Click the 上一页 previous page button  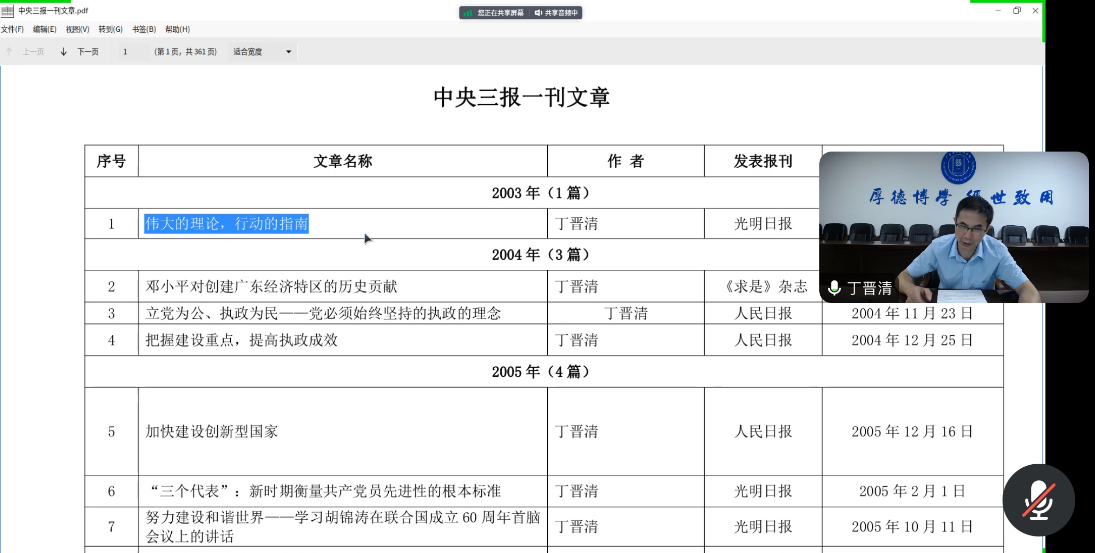click(x=33, y=51)
